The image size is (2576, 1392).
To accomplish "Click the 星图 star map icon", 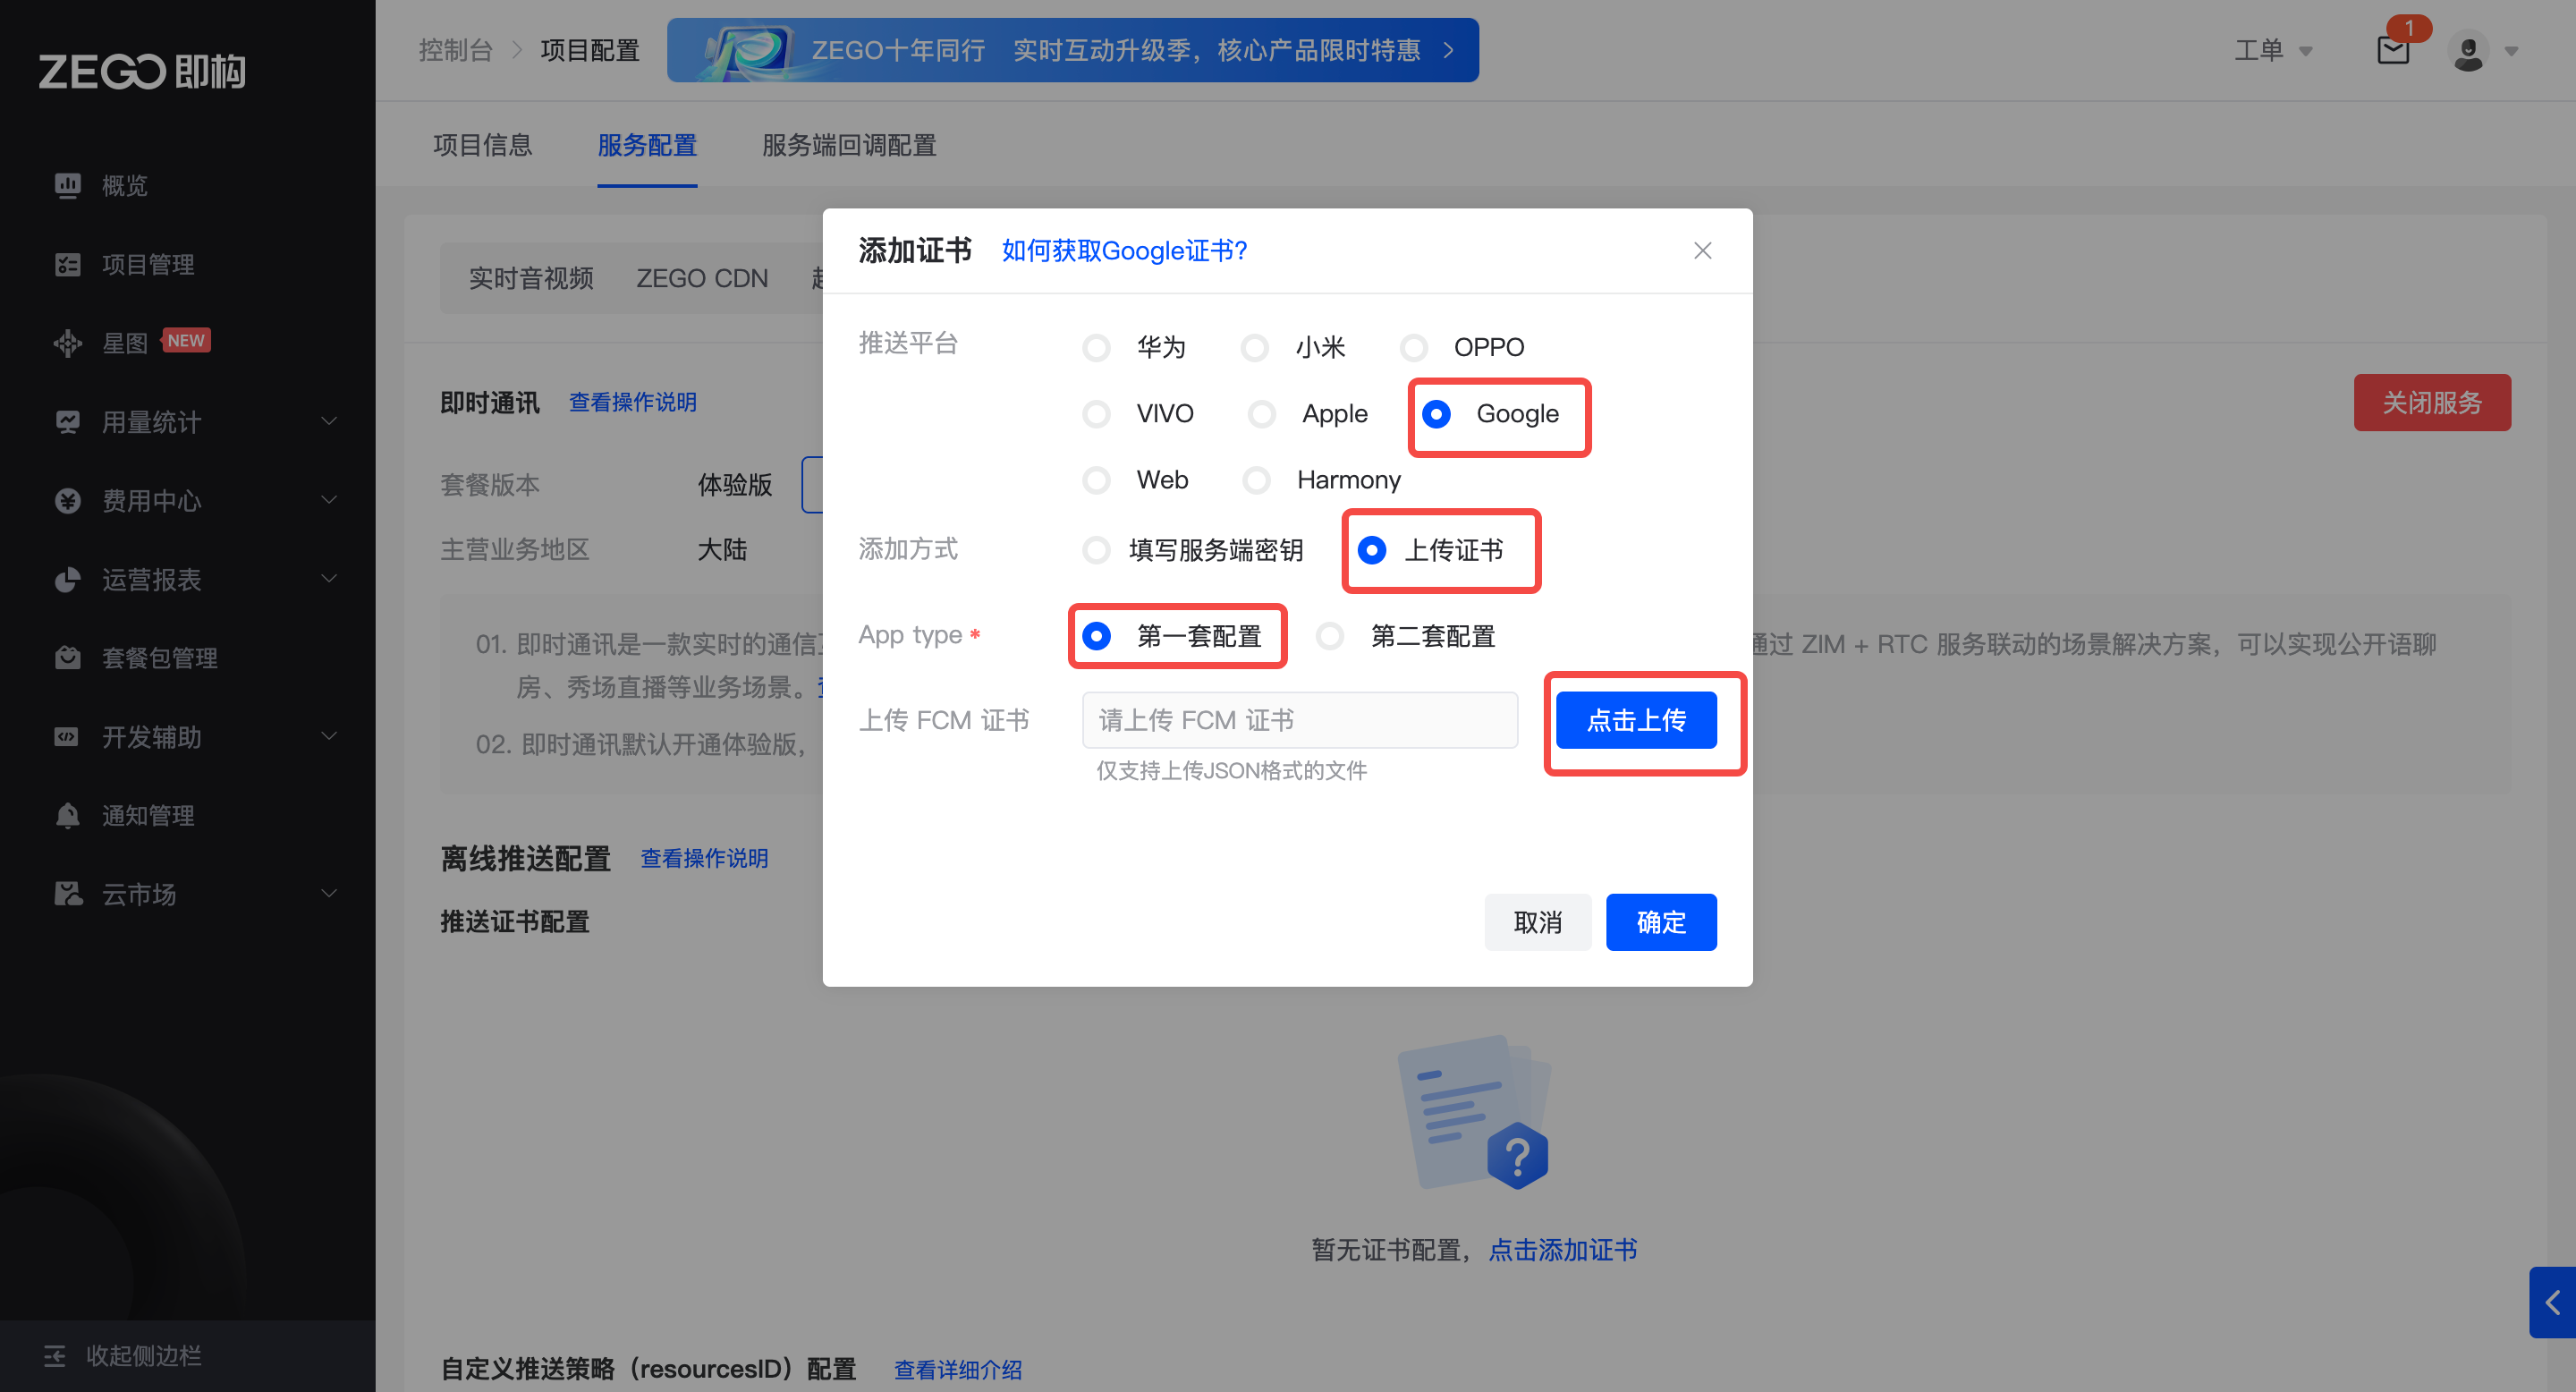I will 67,343.
